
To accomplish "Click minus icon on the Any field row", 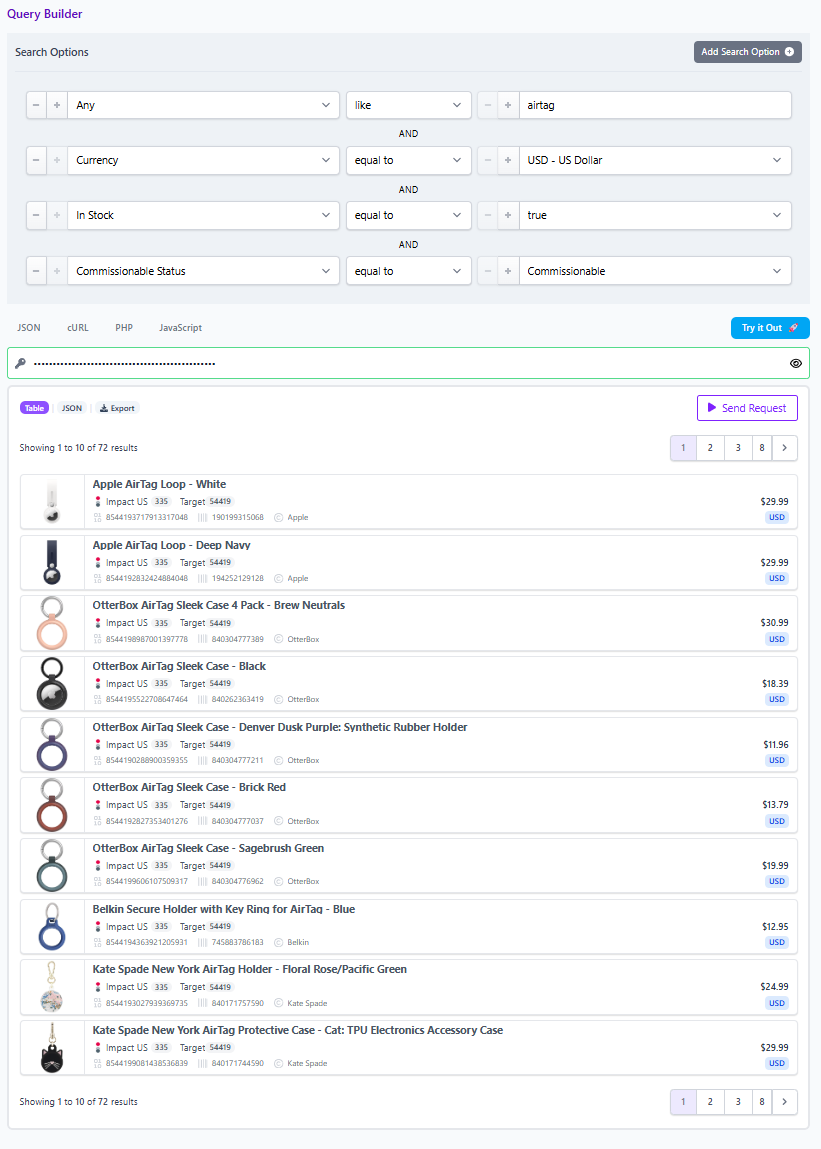I will (36, 105).
